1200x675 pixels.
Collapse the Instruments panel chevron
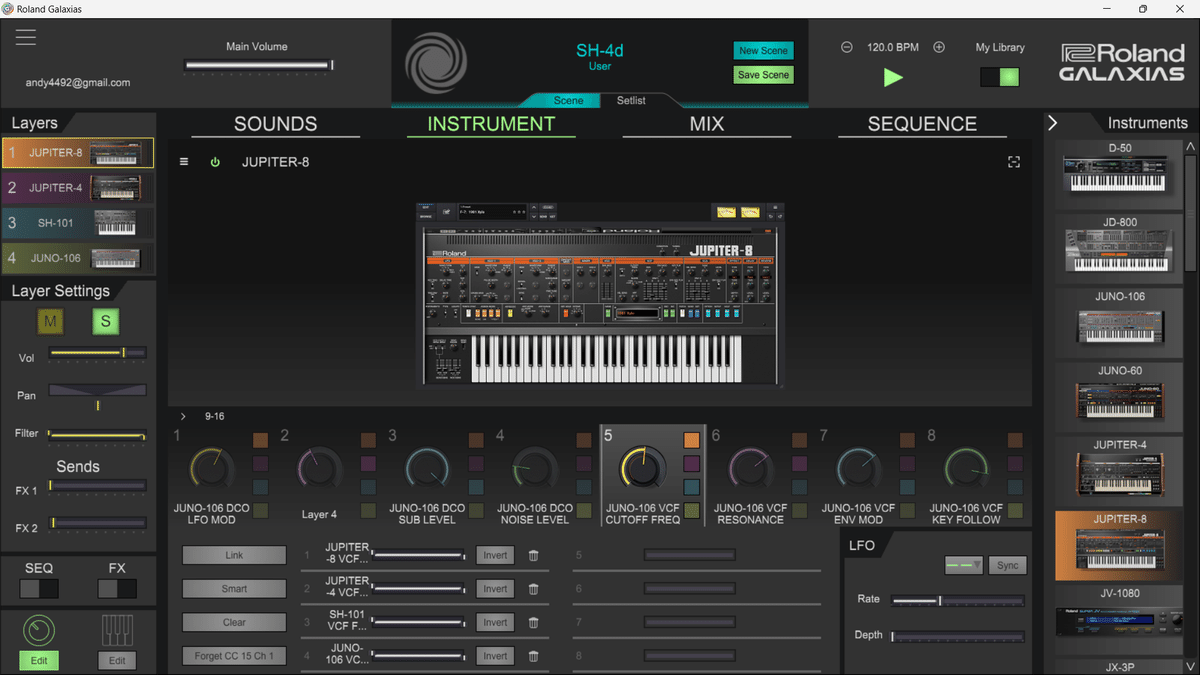click(1053, 123)
